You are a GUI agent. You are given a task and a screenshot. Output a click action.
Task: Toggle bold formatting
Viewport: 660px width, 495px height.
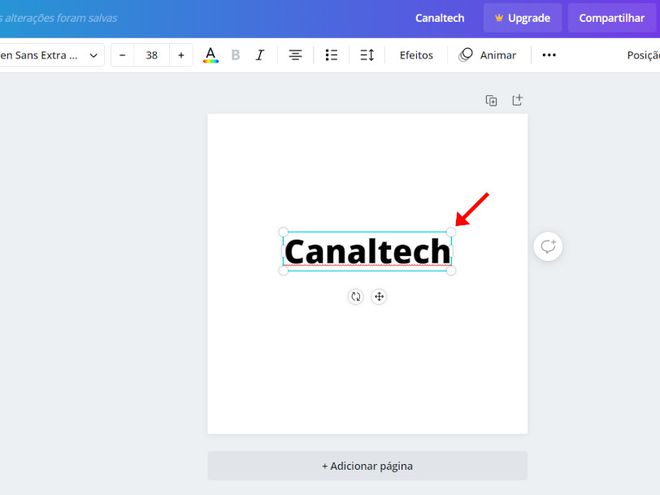pyautogui.click(x=236, y=55)
